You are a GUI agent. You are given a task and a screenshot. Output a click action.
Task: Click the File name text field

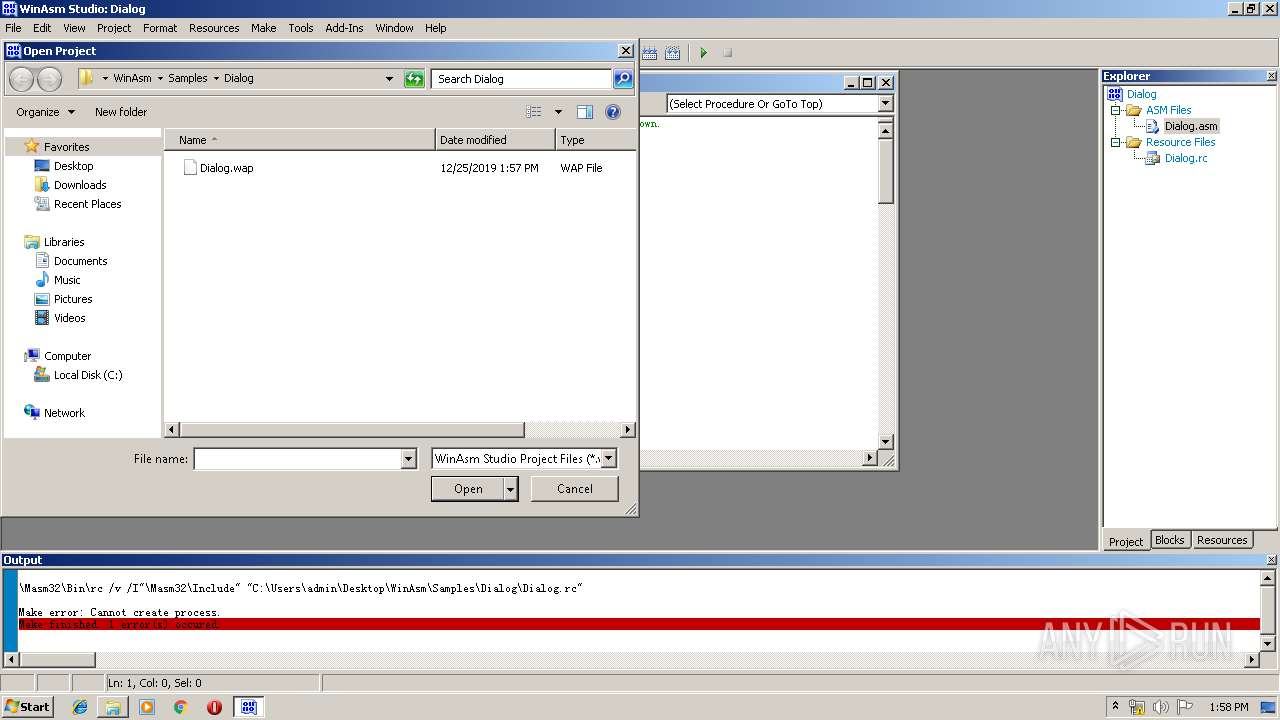tap(297, 459)
